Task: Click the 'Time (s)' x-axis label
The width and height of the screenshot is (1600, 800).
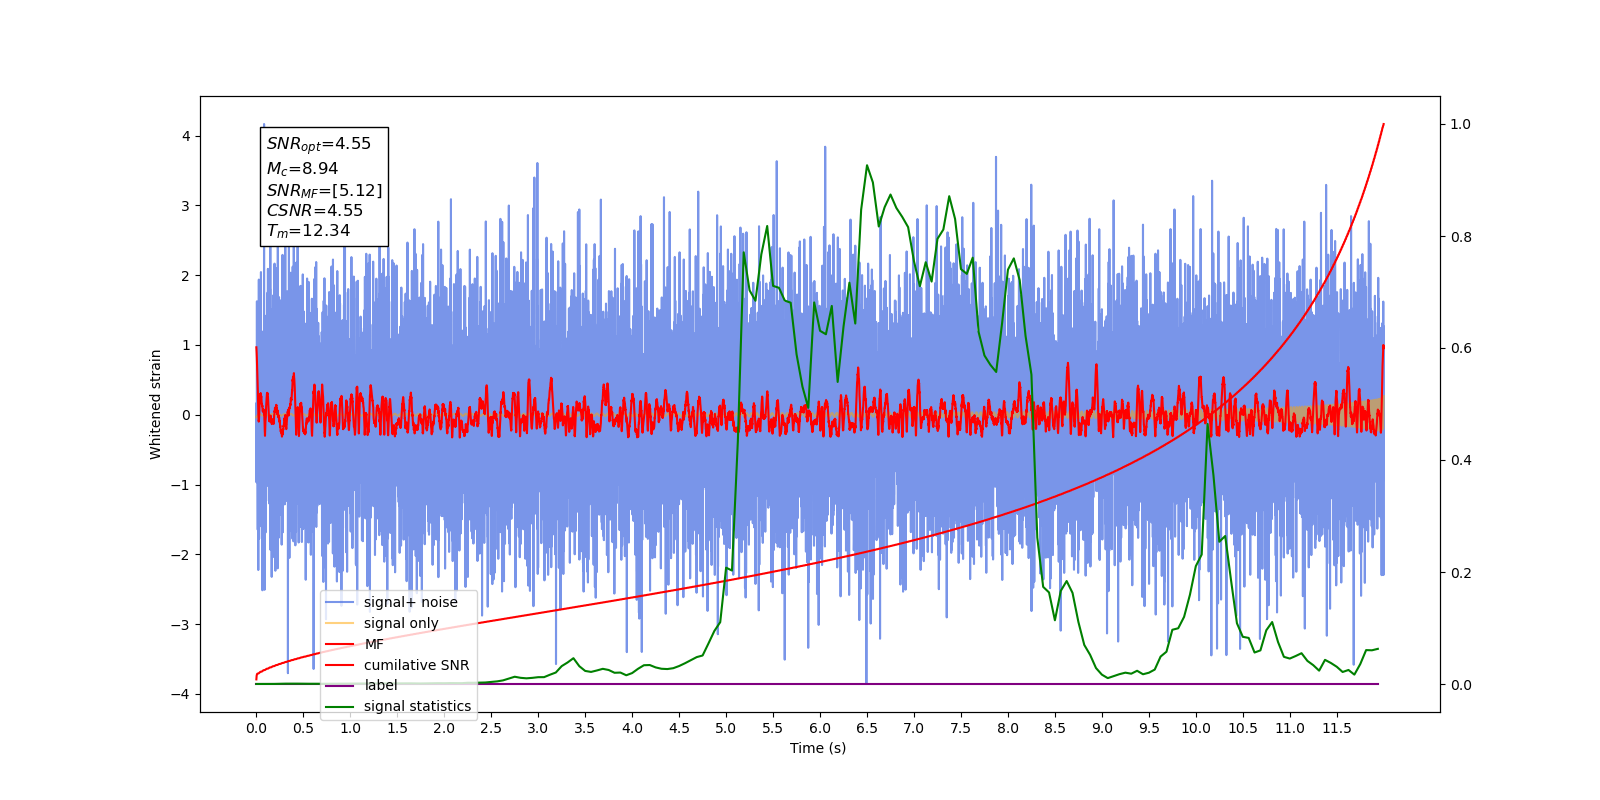Action: click(x=818, y=748)
